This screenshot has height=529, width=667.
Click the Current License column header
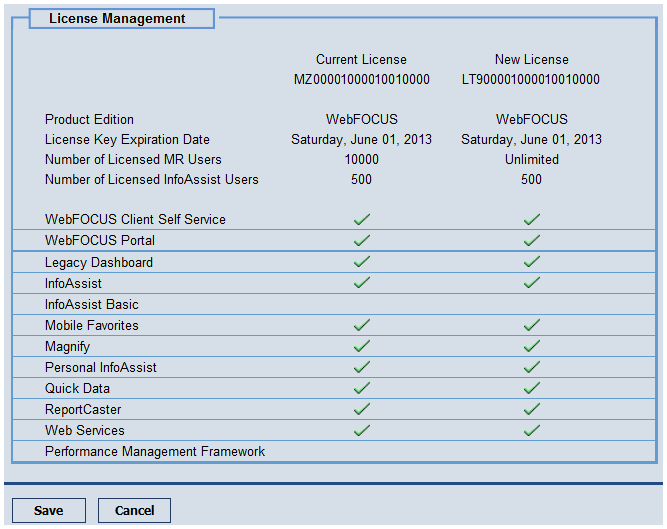(361, 60)
